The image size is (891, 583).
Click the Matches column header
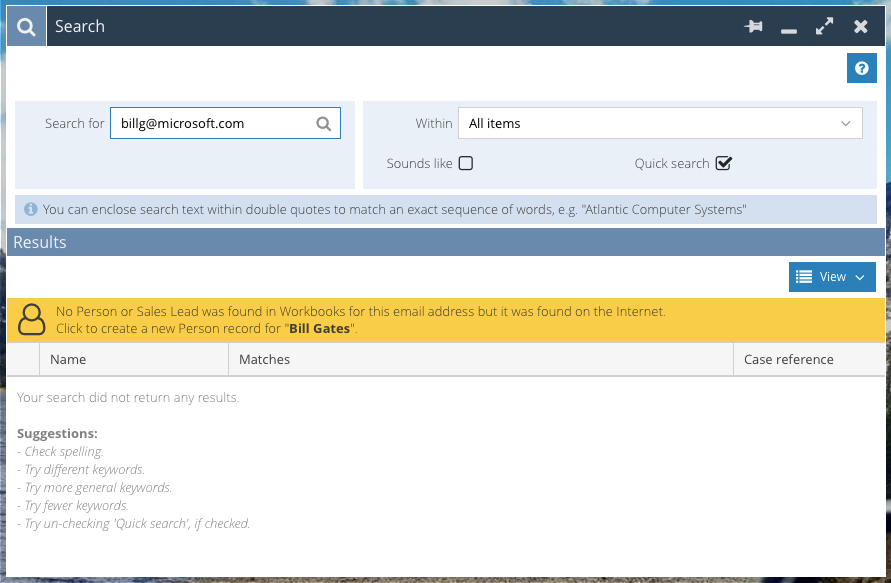click(481, 360)
